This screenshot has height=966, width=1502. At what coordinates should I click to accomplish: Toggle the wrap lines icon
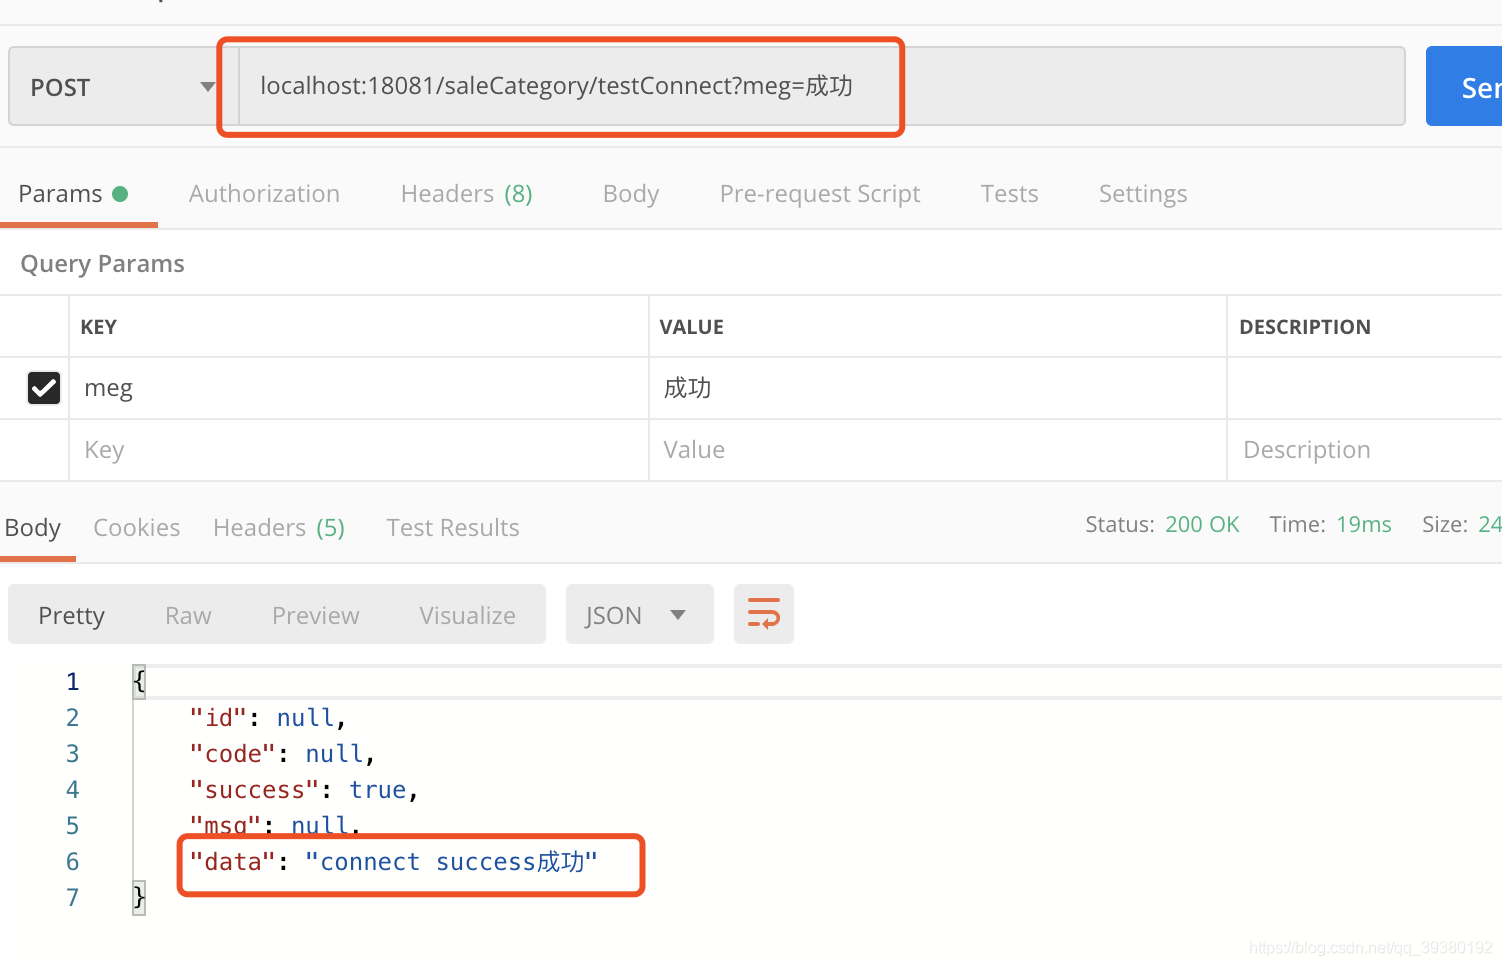(764, 614)
